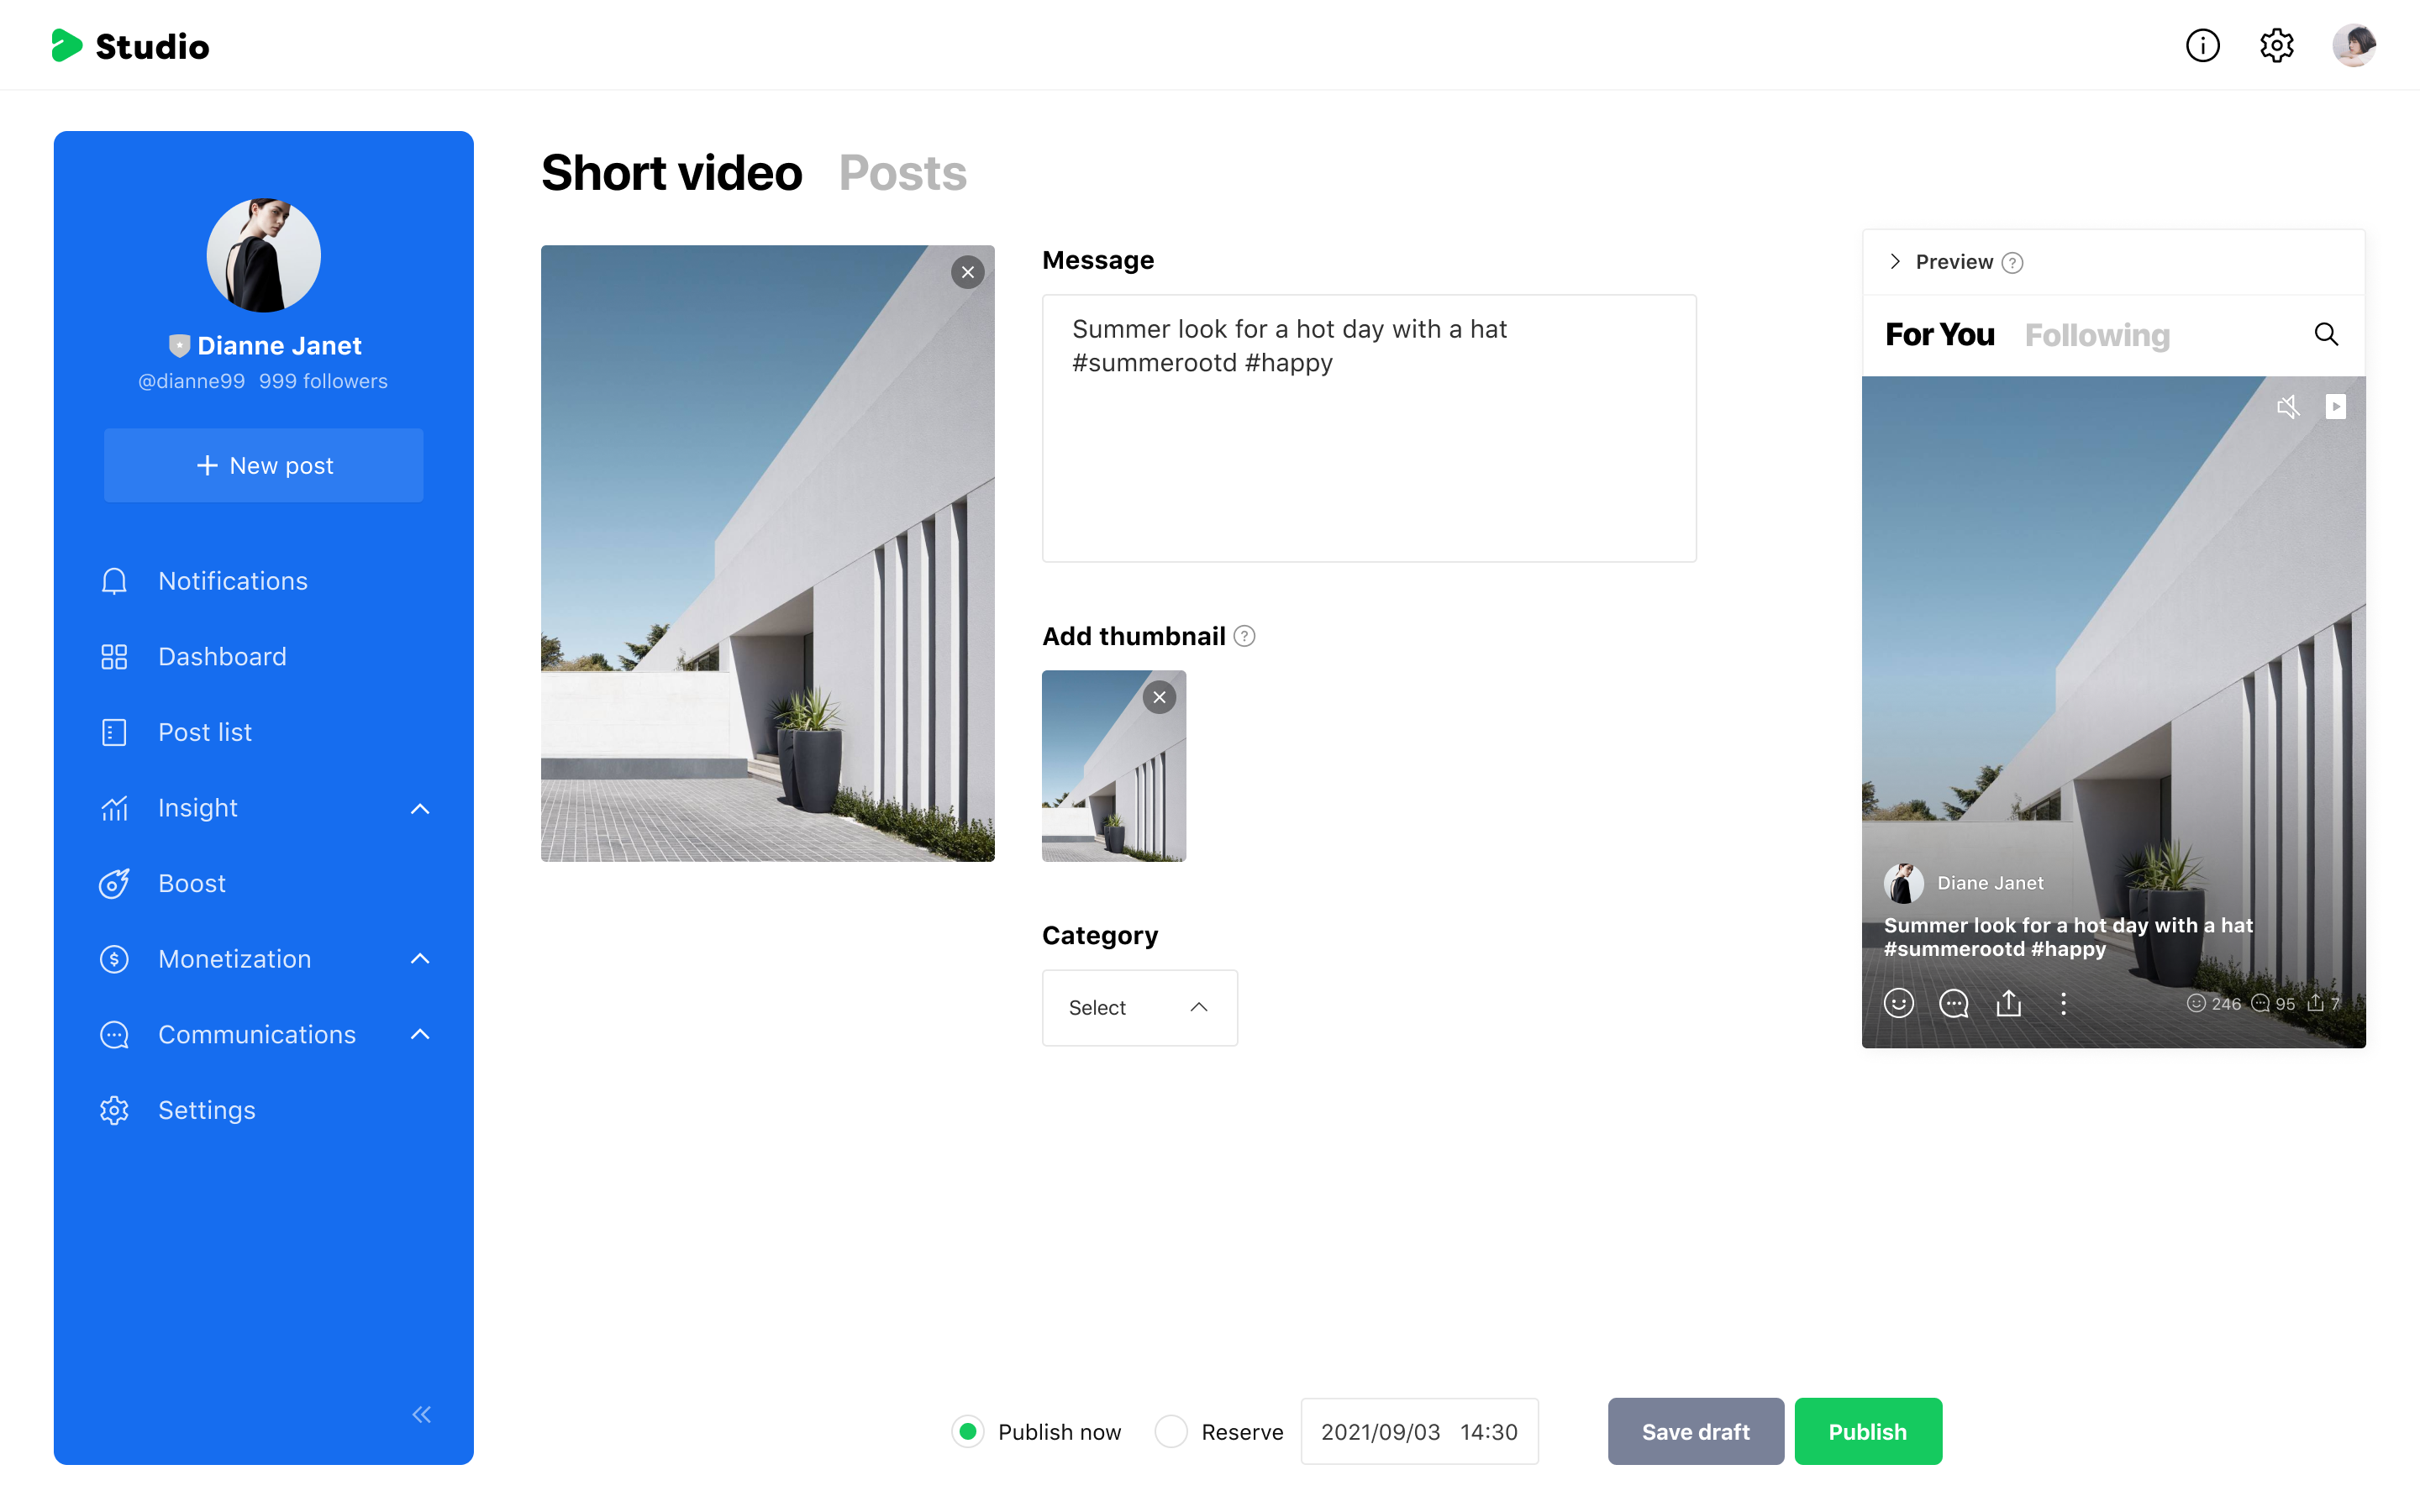Click the sidebar profile picture
2420x1512 pixels.
tap(263, 255)
